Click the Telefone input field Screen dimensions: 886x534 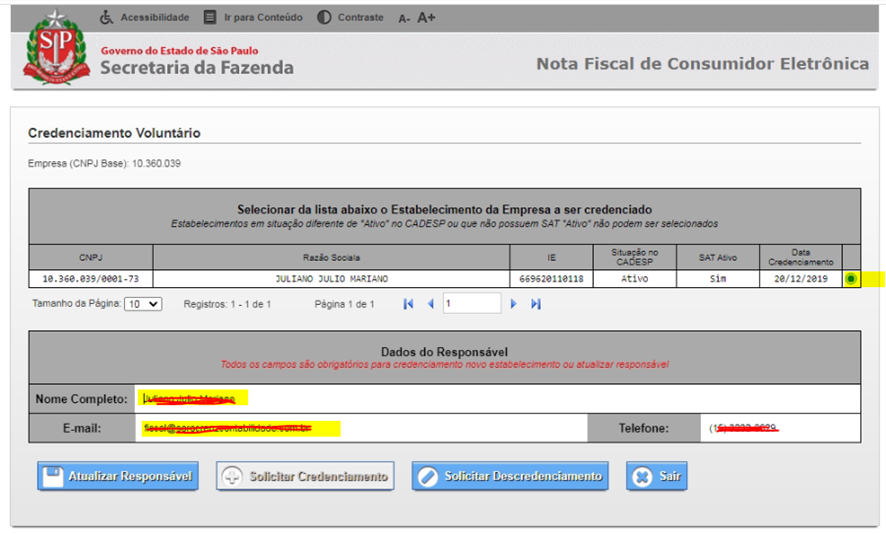point(780,429)
